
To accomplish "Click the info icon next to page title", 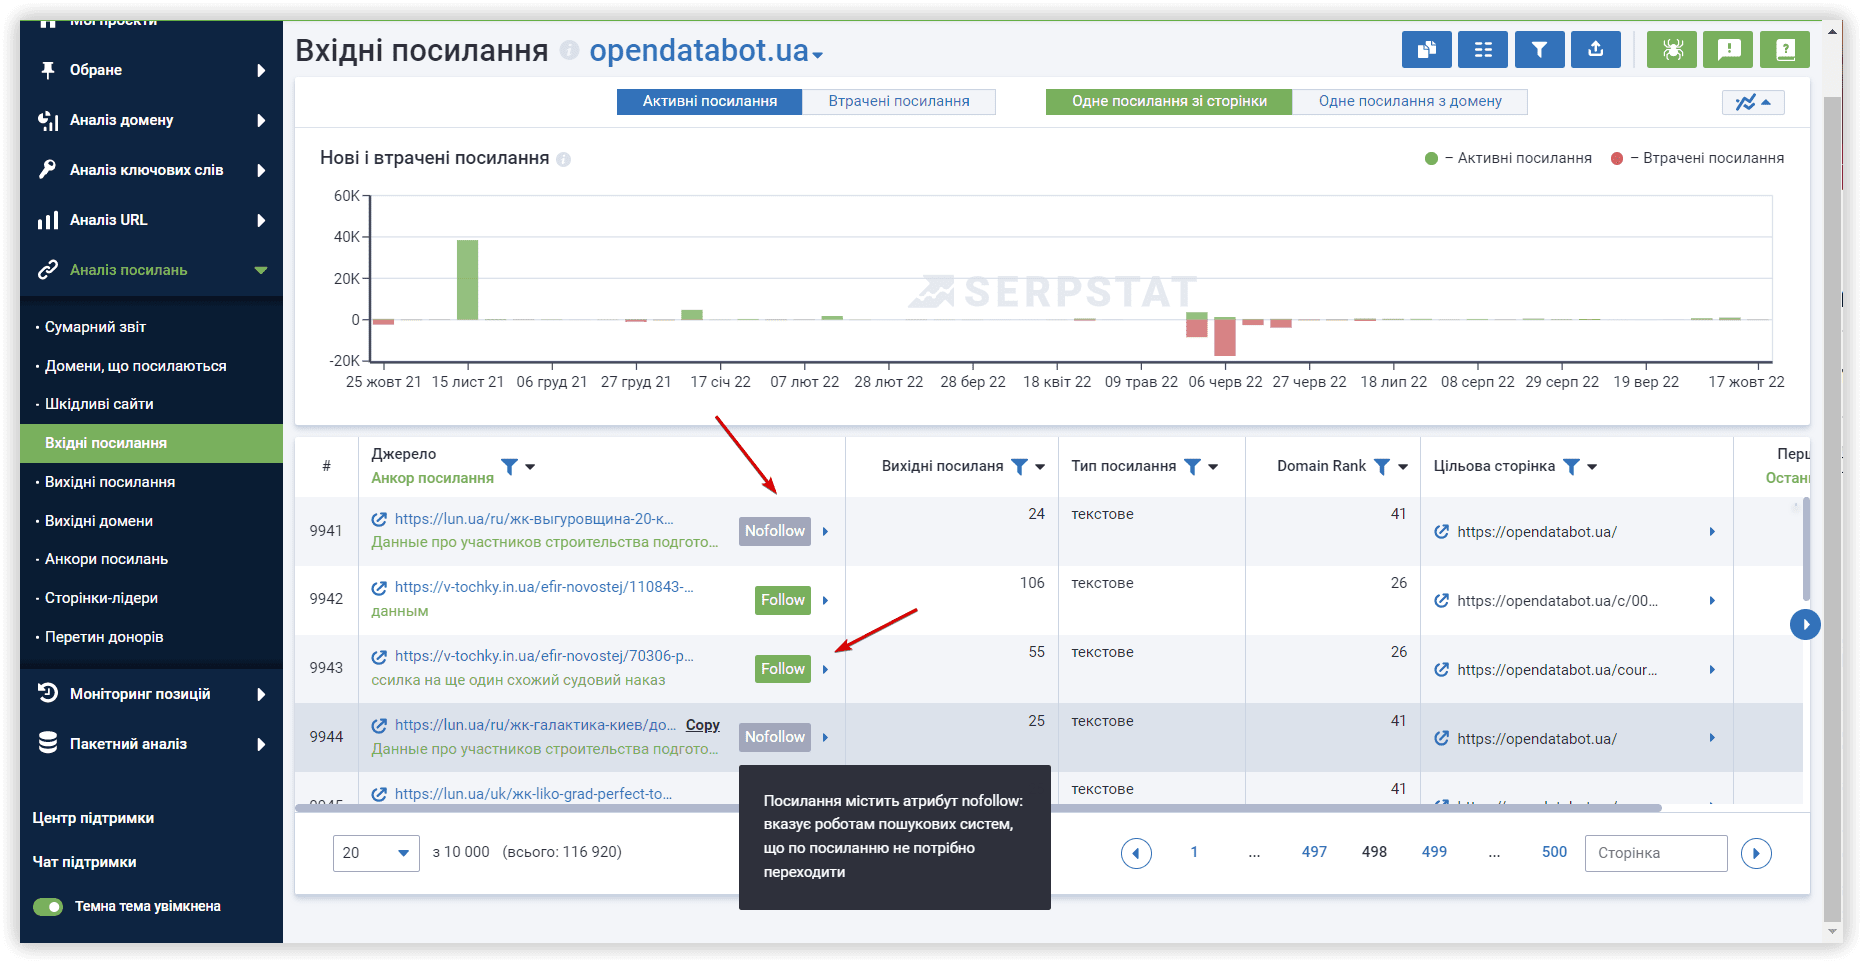I will point(569,50).
